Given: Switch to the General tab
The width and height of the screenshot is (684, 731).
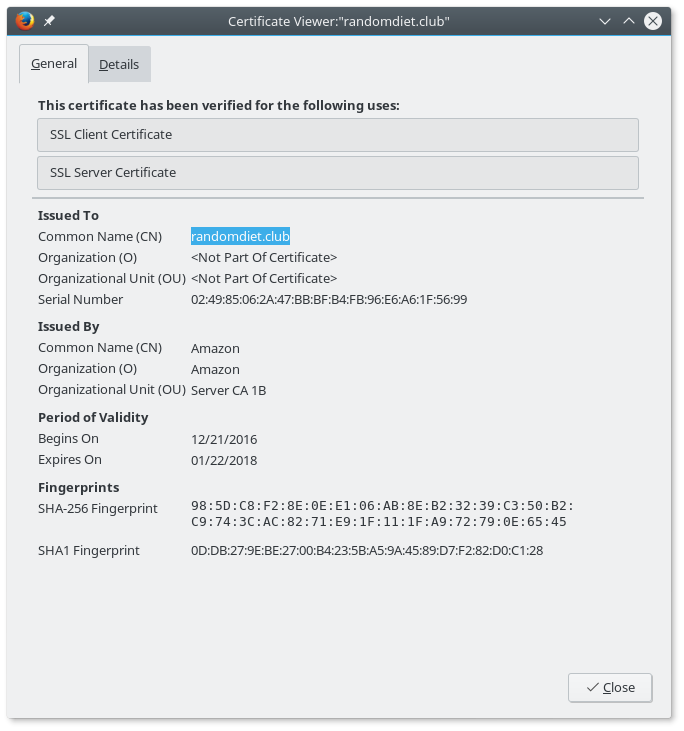Looking at the screenshot, I should pos(54,64).
